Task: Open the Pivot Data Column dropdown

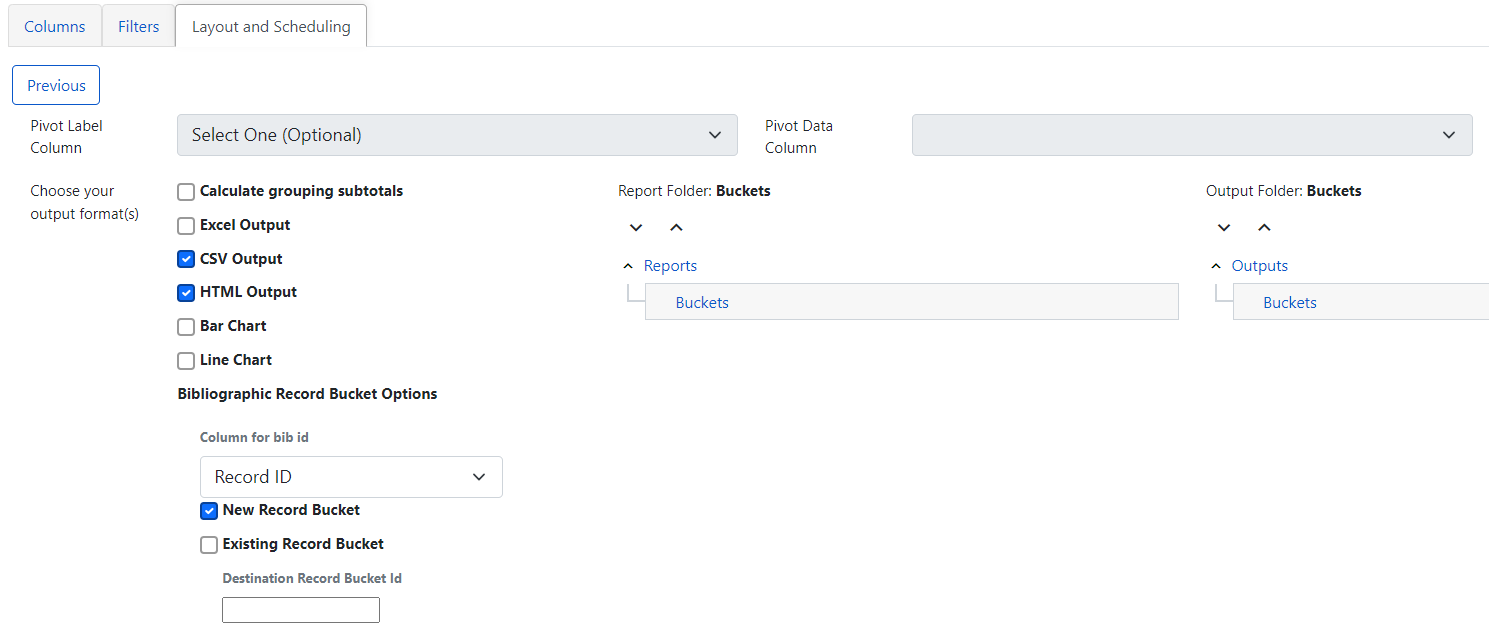Action: pos(1191,134)
